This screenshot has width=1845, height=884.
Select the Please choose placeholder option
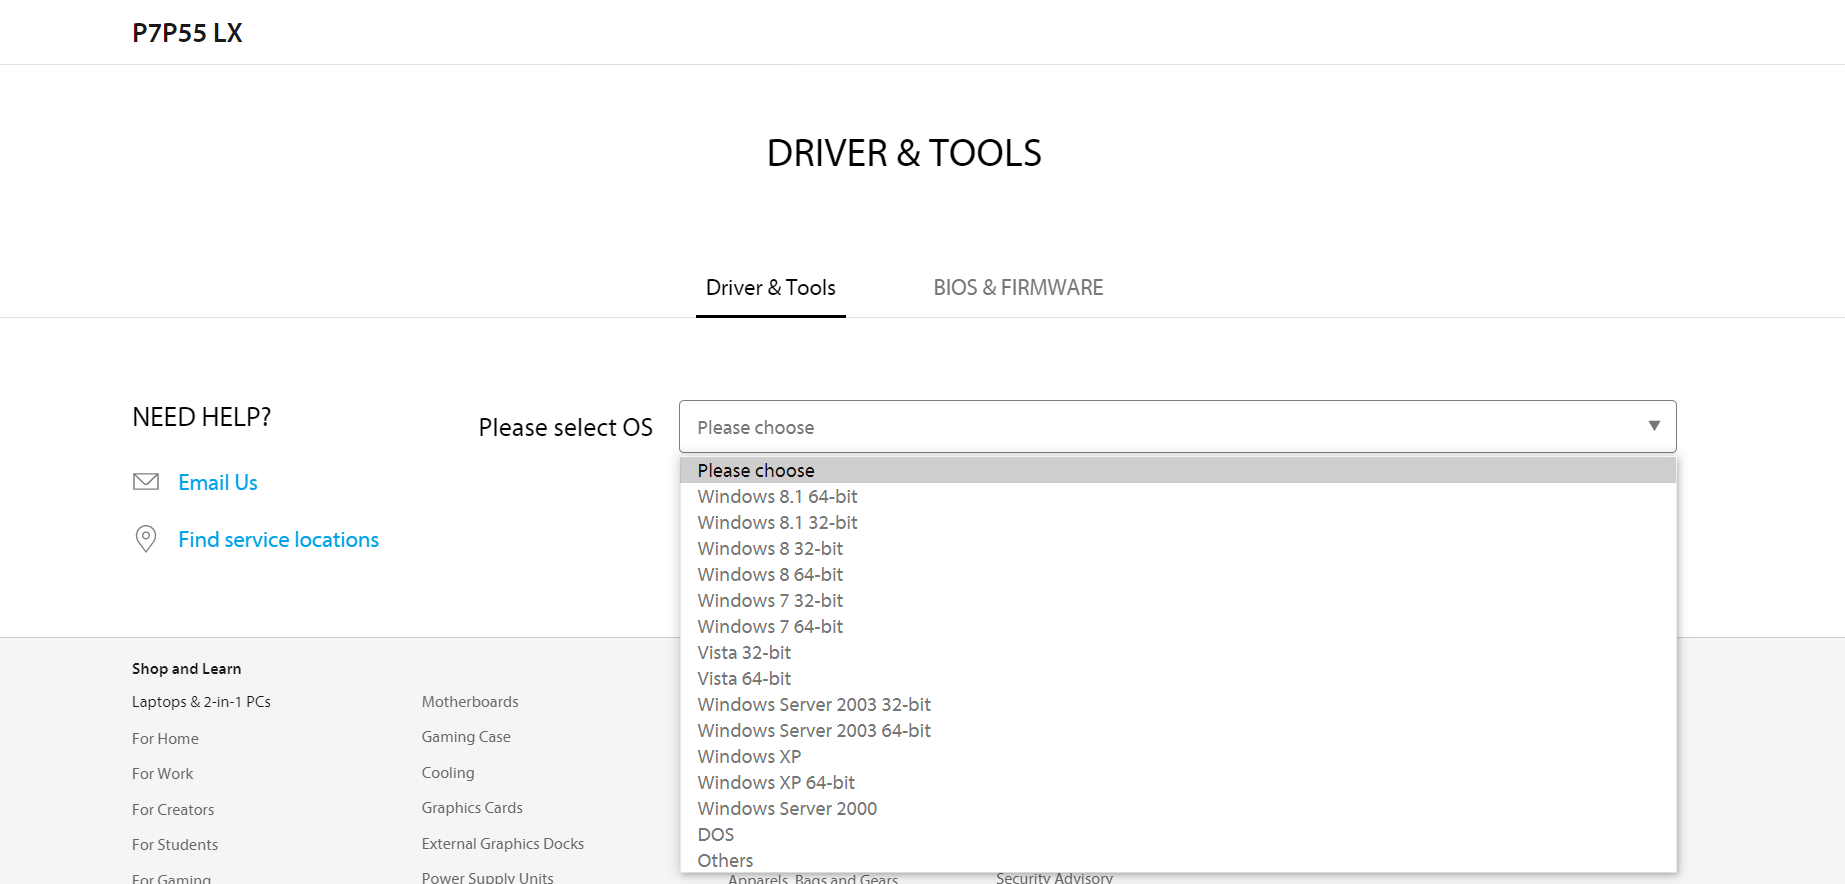(1178, 470)
